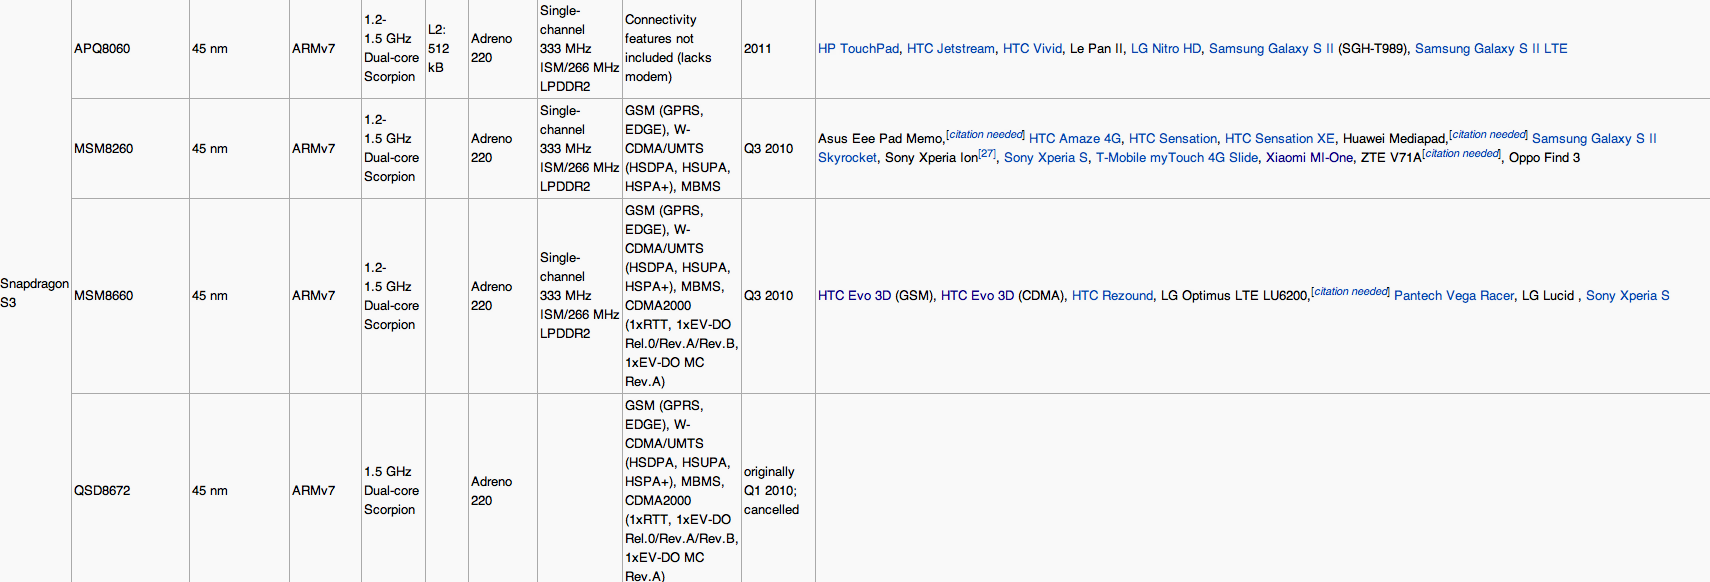Click the Oppo Find 3 text

[1544, 158]
